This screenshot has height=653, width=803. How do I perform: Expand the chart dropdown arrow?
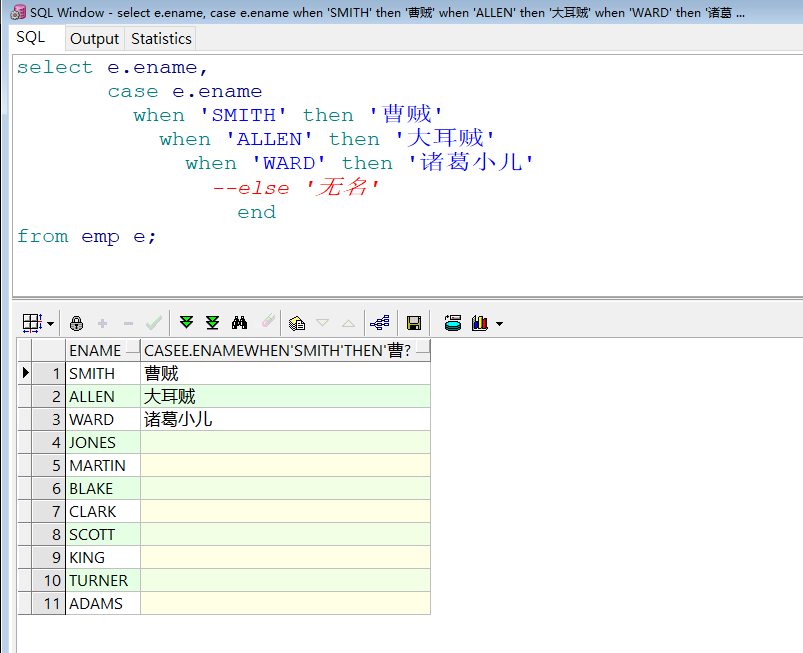[x=499, y=324]
